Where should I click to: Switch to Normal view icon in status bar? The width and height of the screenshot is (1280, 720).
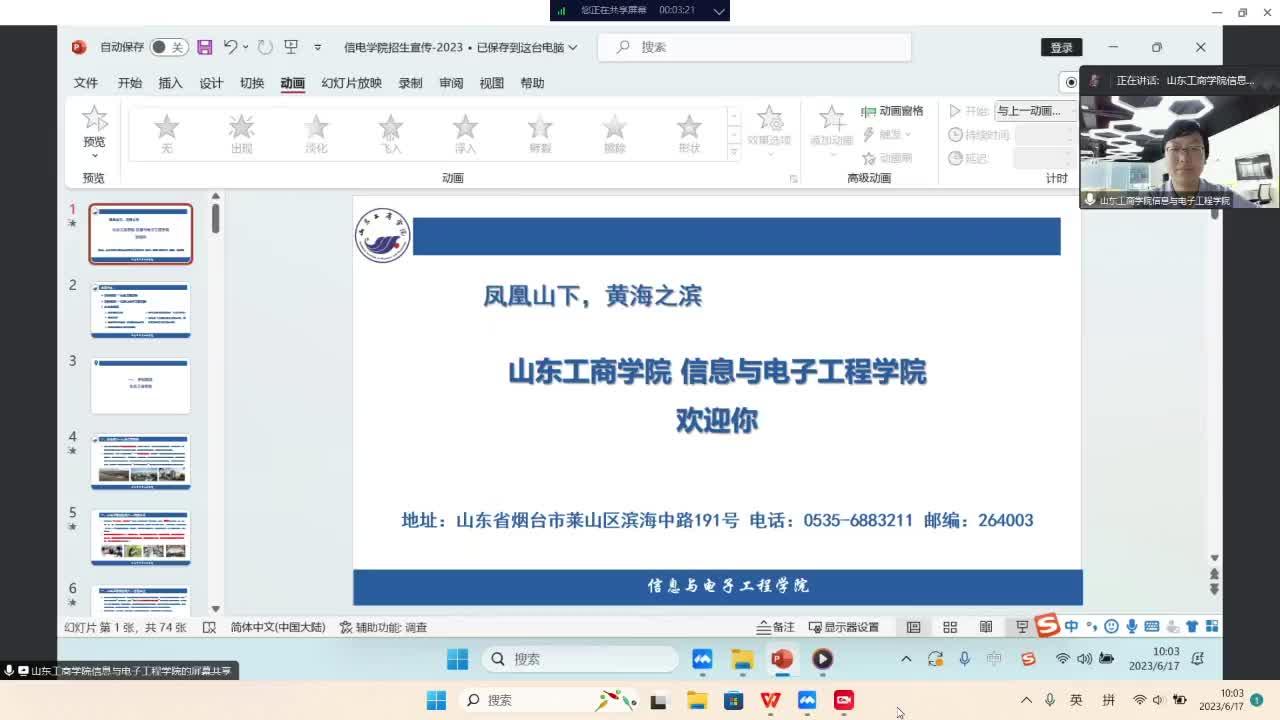tap(913, 627)
